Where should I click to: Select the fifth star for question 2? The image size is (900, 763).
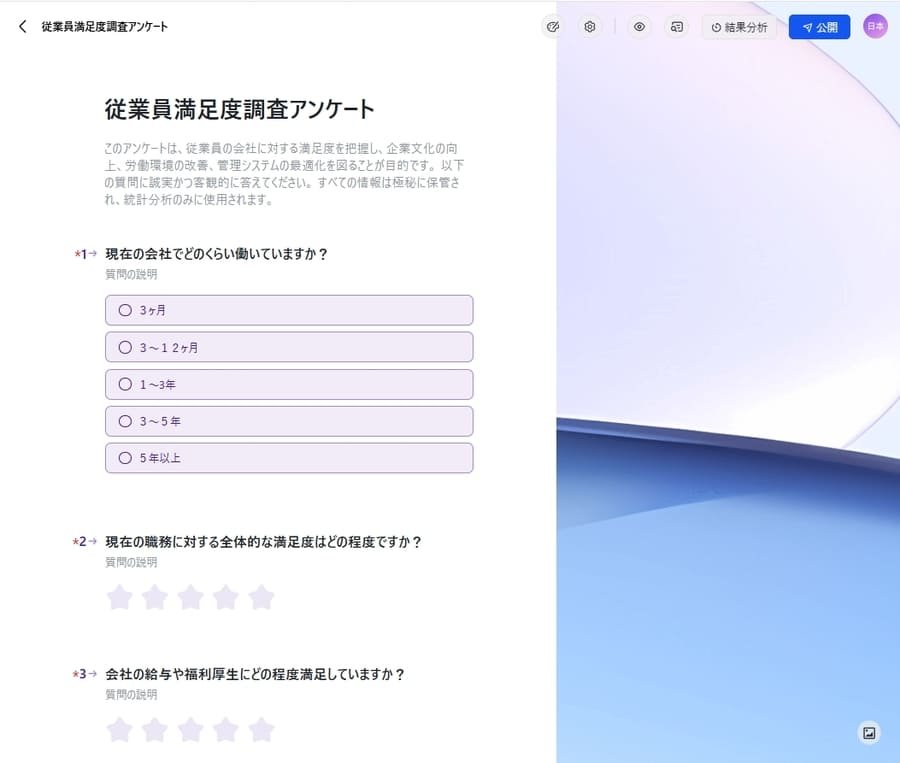(262, 597)
